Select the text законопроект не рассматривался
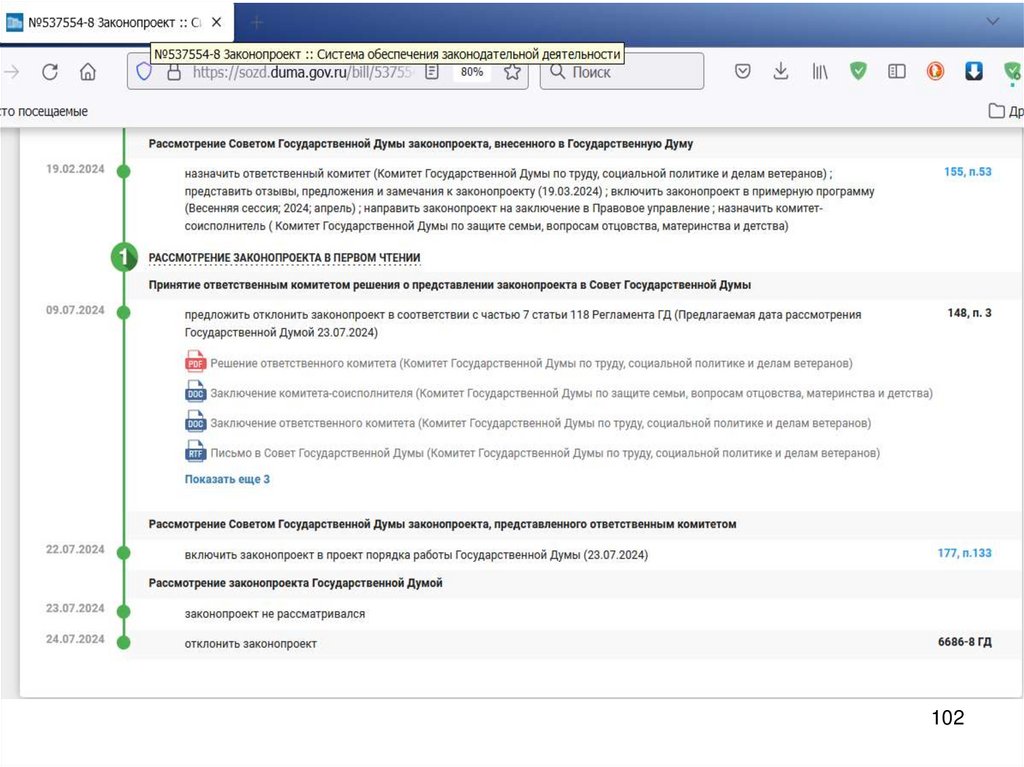Screen dimensions: 1024x767 pos(275,614)
